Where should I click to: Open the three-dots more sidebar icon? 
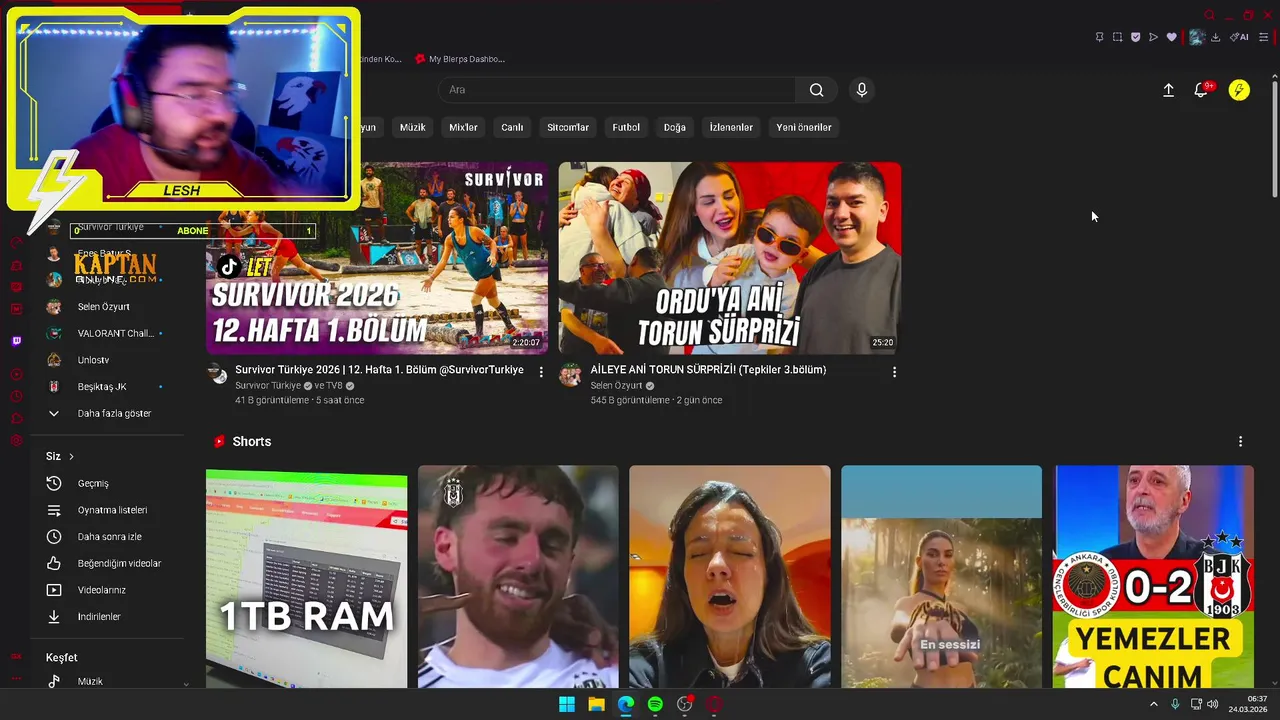tap(16, 679)
